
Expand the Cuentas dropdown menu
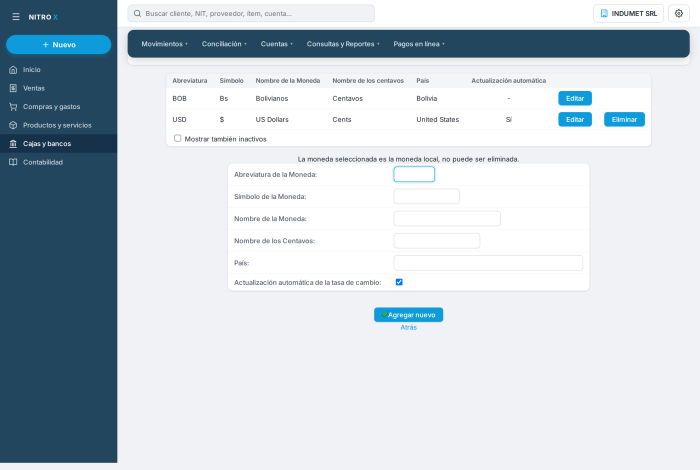click(277, 44)
